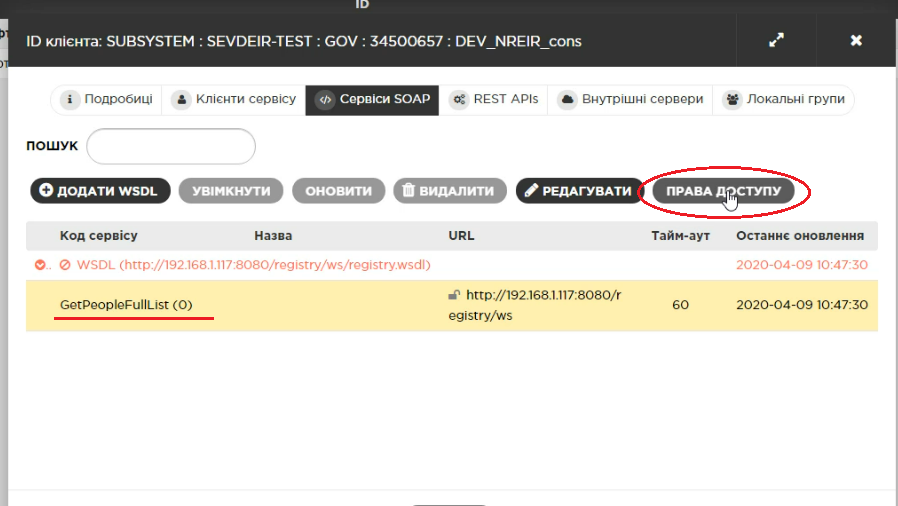The width and height of the screenshot is (898, 506).
Task: Click the ВИДАЛИТИ button with trash icon
Action: click(x=450, y=191)
